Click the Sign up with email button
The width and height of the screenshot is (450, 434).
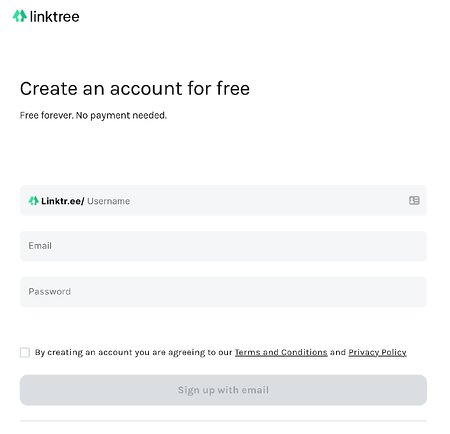[x=223, y=390]
